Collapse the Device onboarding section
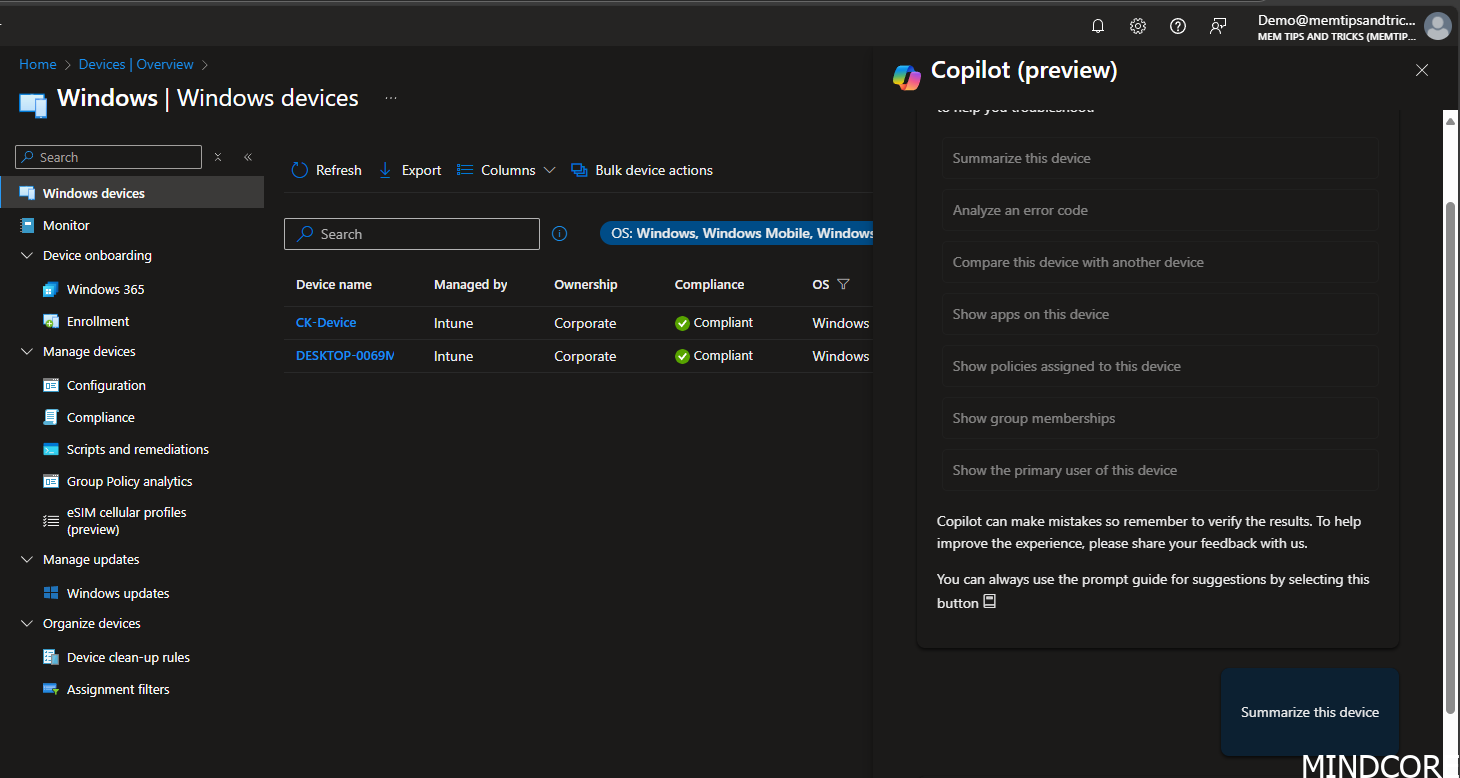 26,255
